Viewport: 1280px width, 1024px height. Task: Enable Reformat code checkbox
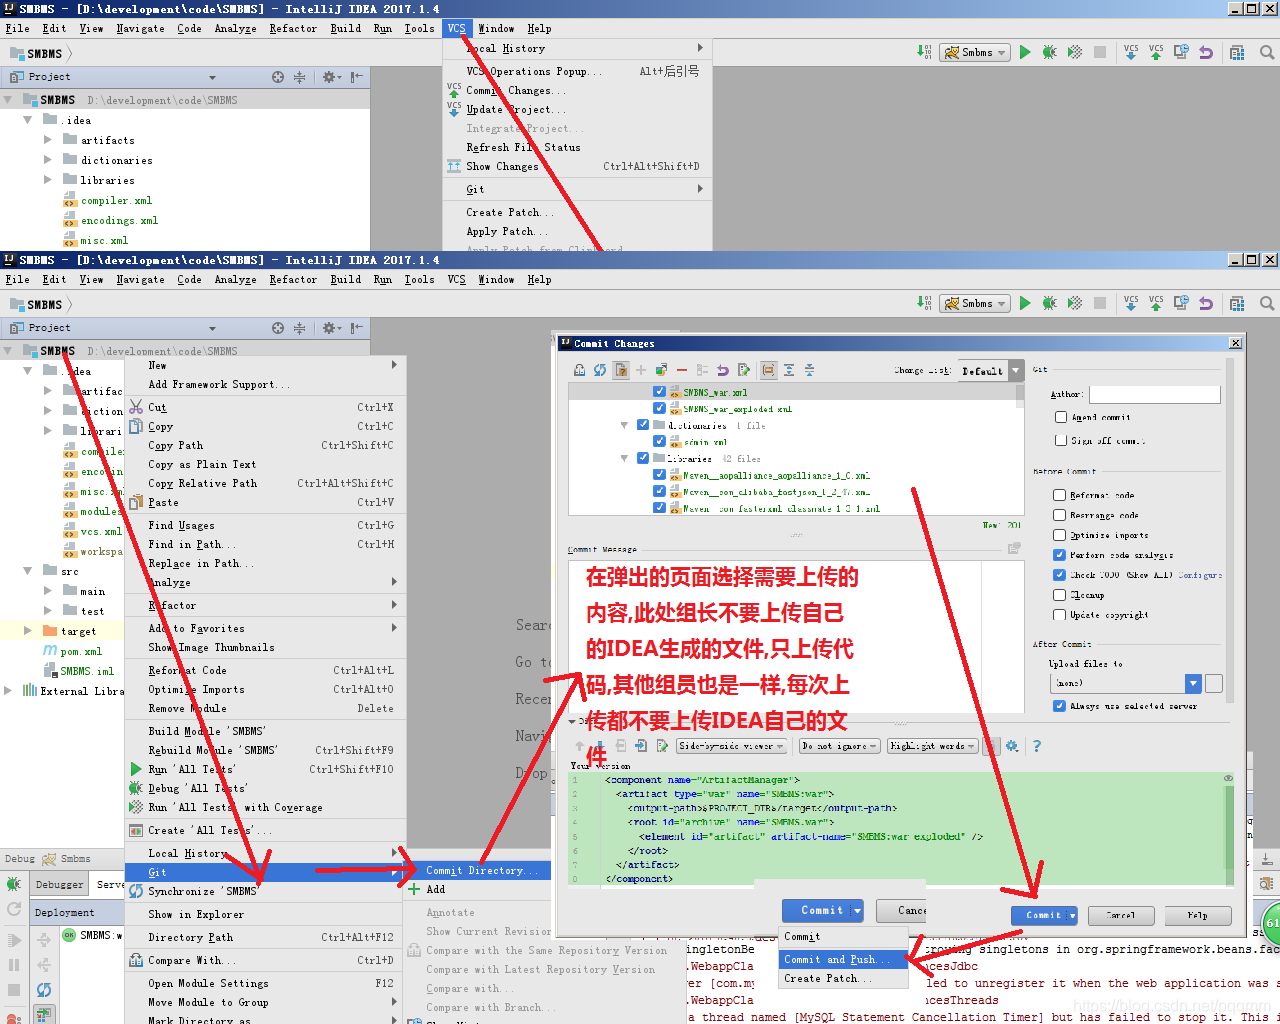coord(1059,495)
